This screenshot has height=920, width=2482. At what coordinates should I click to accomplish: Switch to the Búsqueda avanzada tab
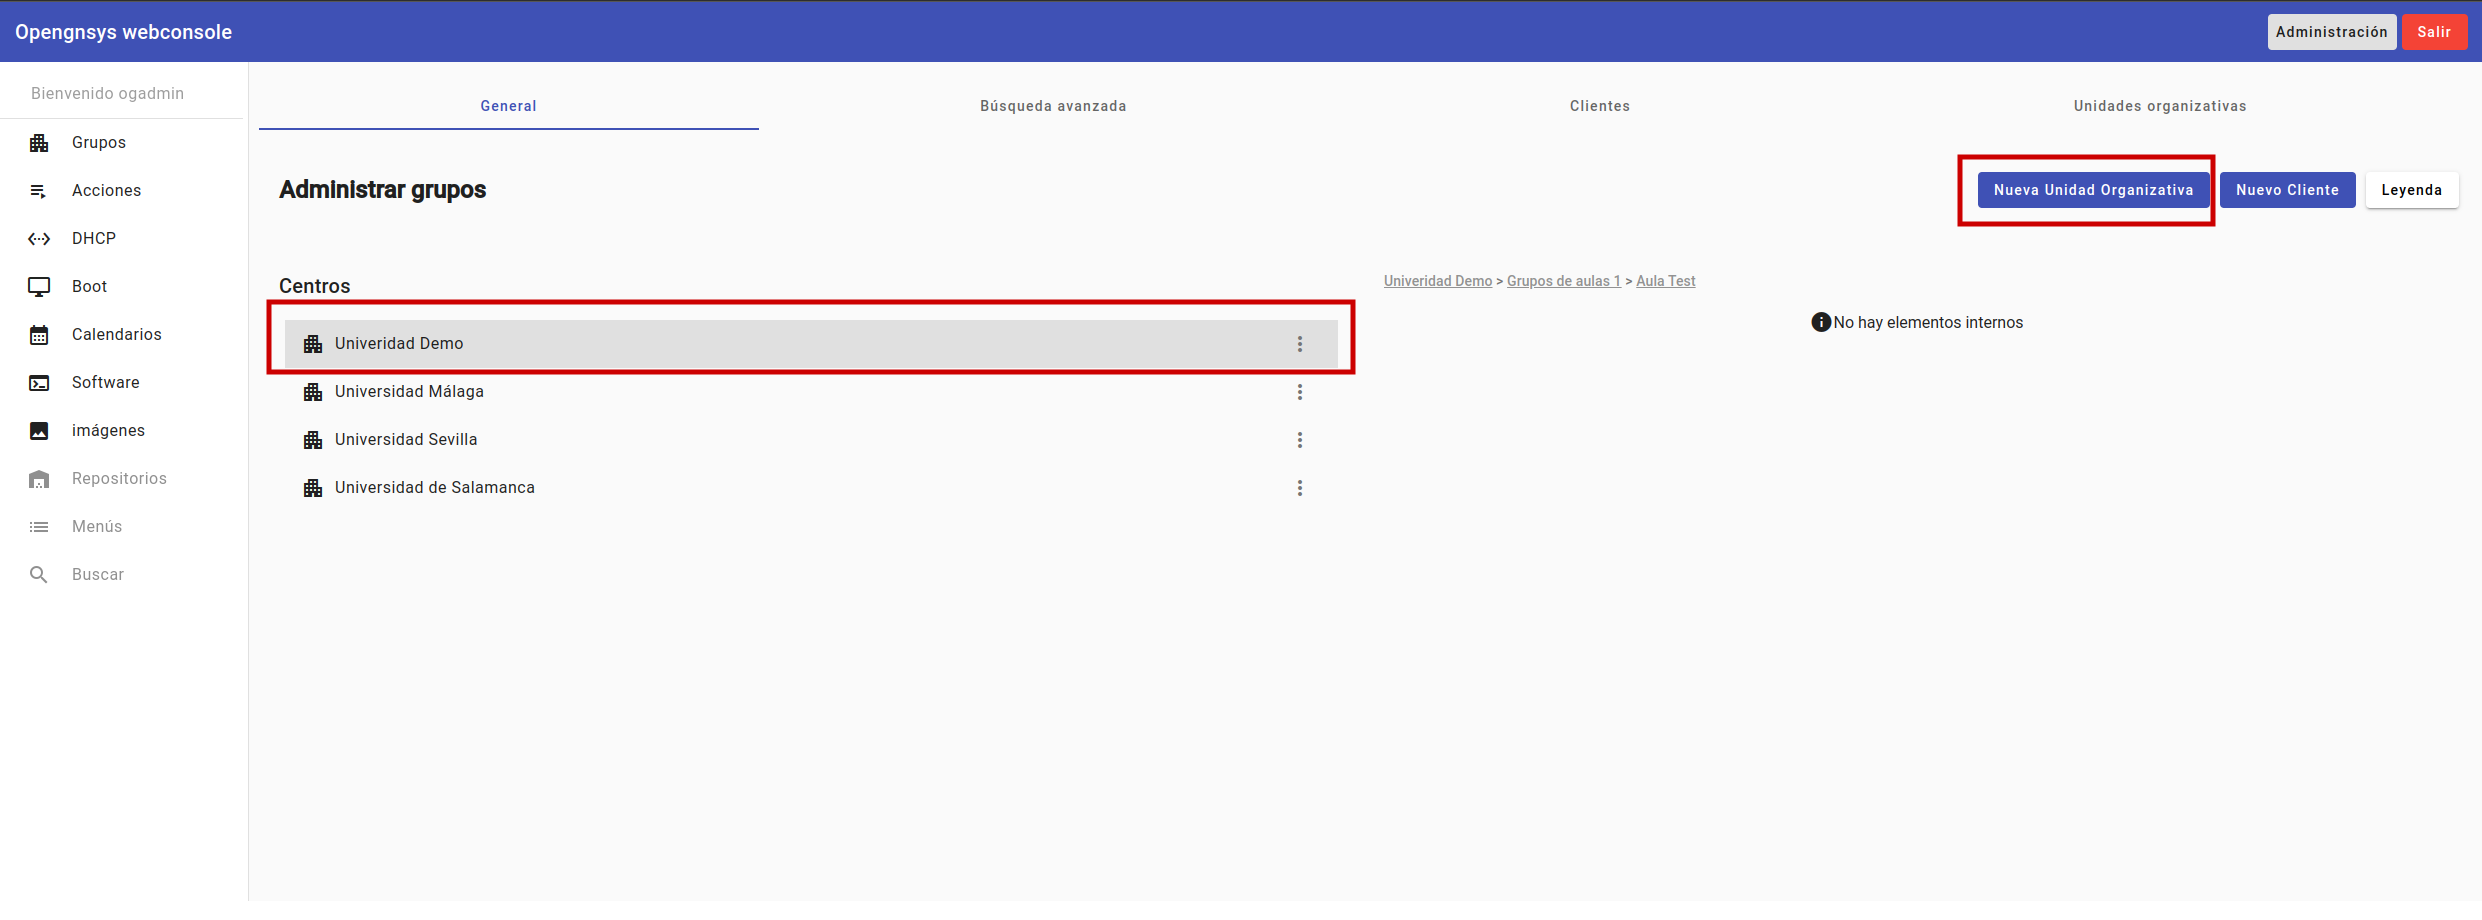tap(1052, 106)
